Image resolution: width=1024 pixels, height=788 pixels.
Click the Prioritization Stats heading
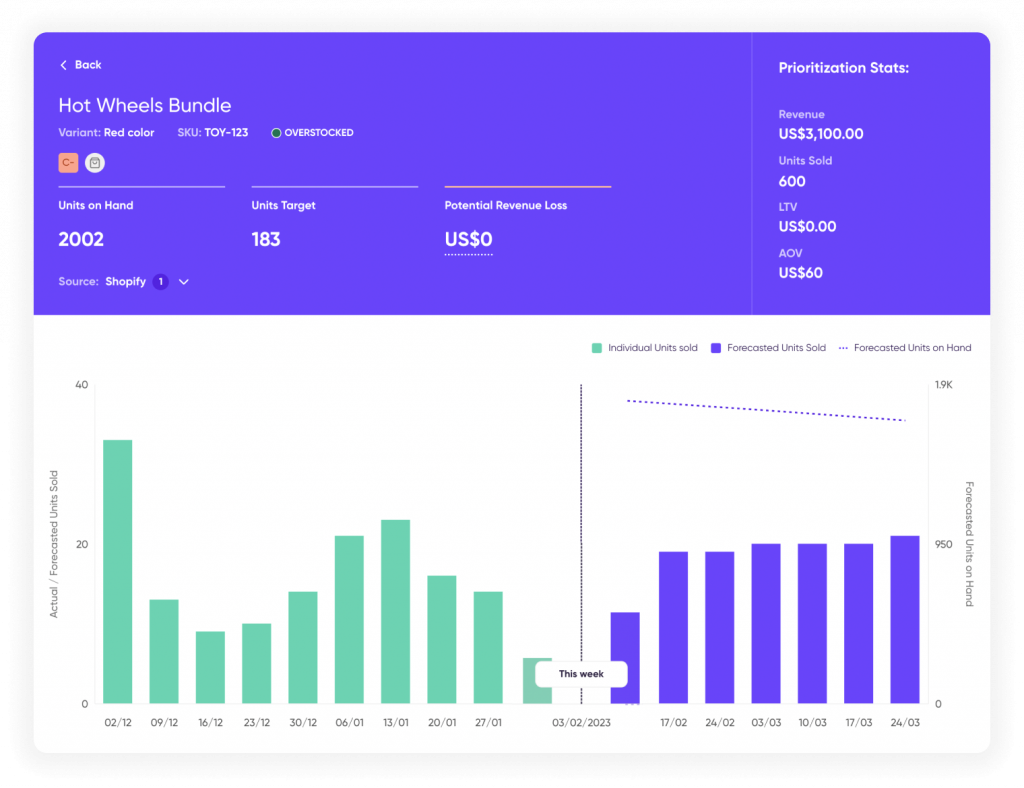point(844,68)
